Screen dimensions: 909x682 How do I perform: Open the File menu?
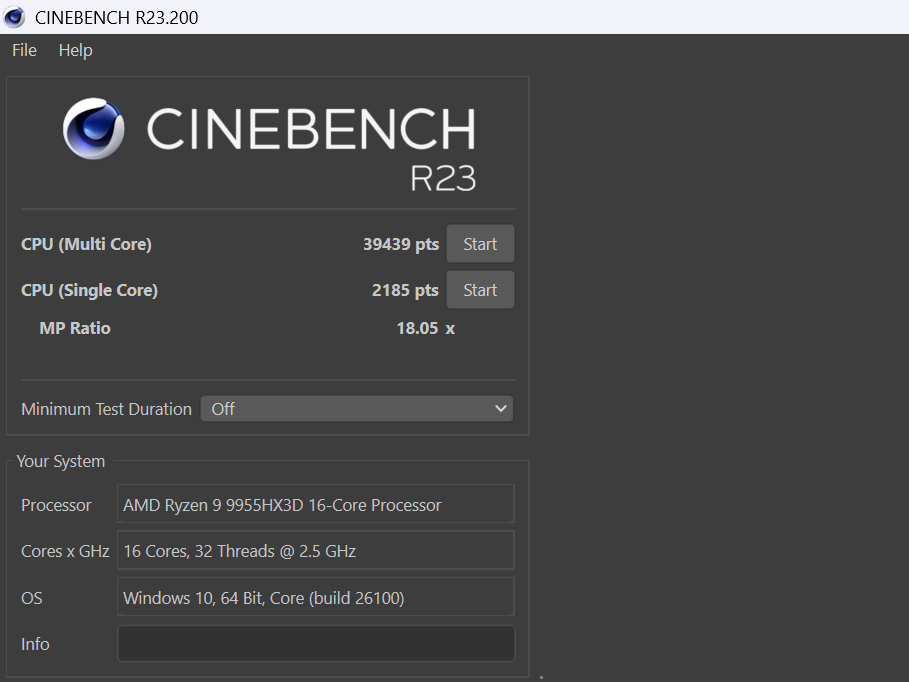pos(24,50)
